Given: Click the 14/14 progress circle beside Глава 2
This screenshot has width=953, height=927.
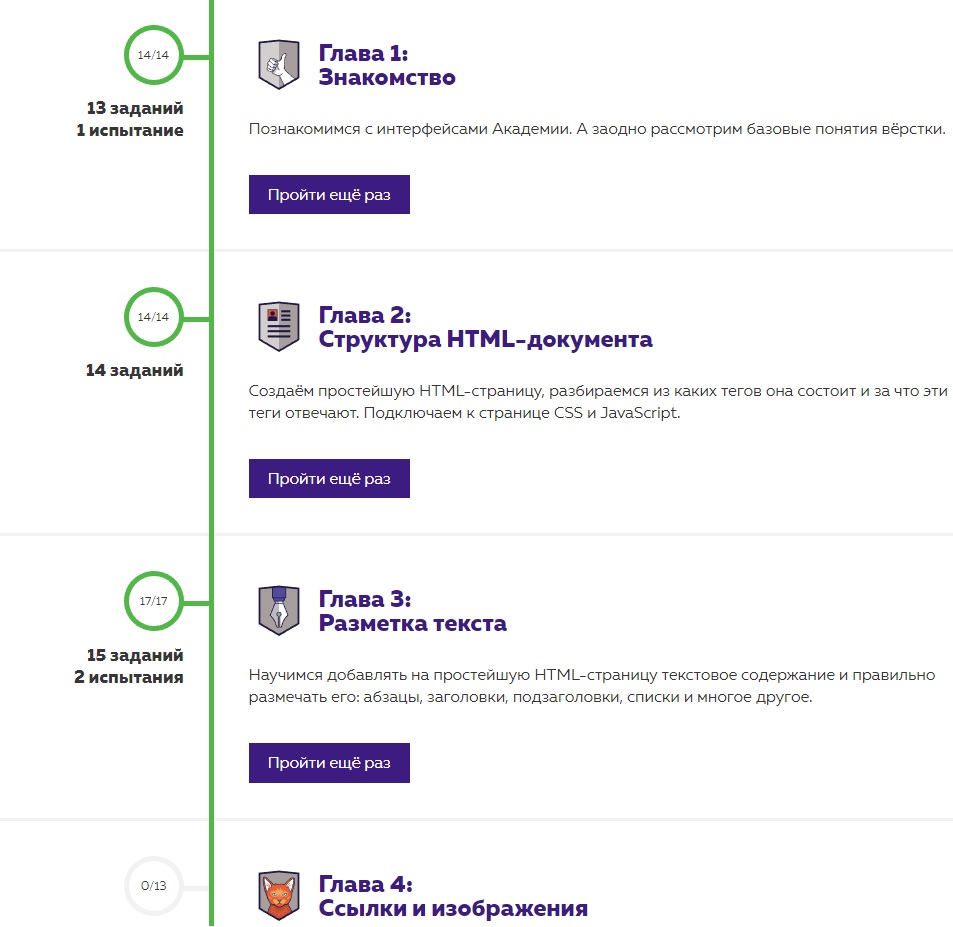Looking at the screenshot, I should click(153, 317).
